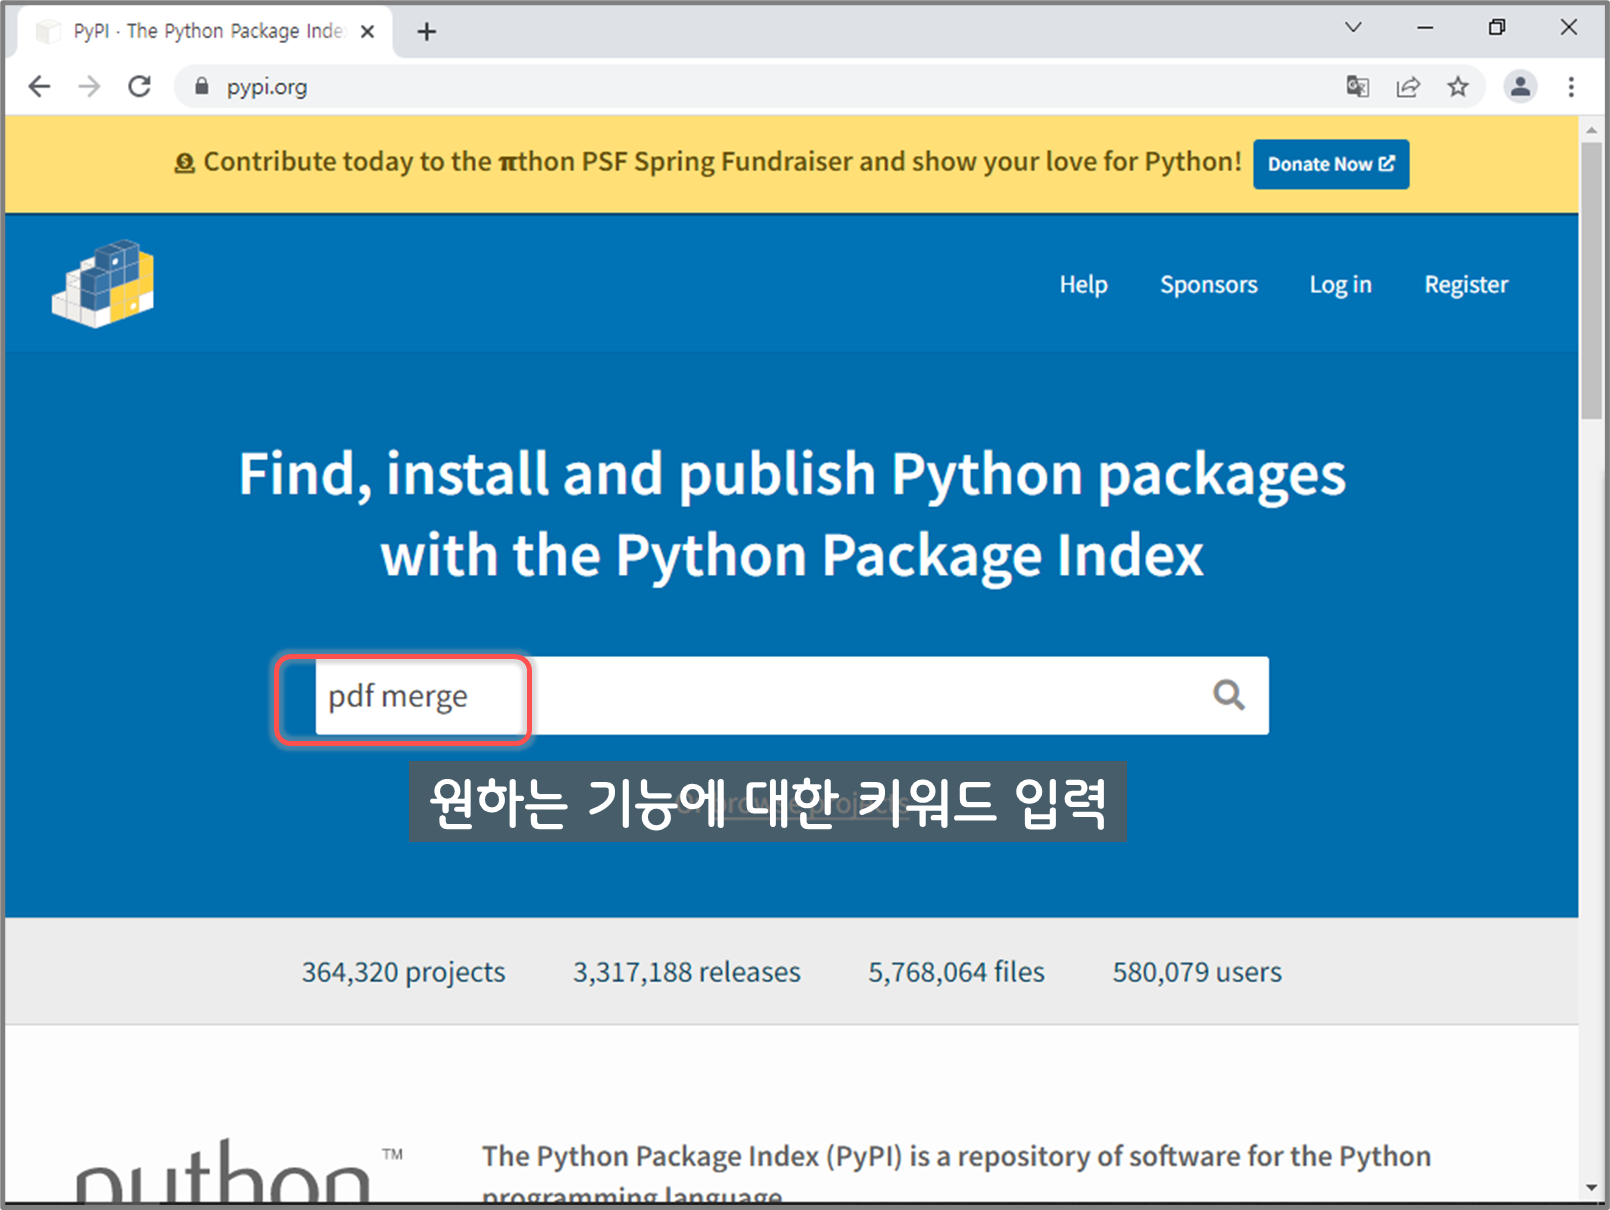Open the tab search chevron
The height and width of the screenshot is (1210, 1610).
tap(1353, 28)
